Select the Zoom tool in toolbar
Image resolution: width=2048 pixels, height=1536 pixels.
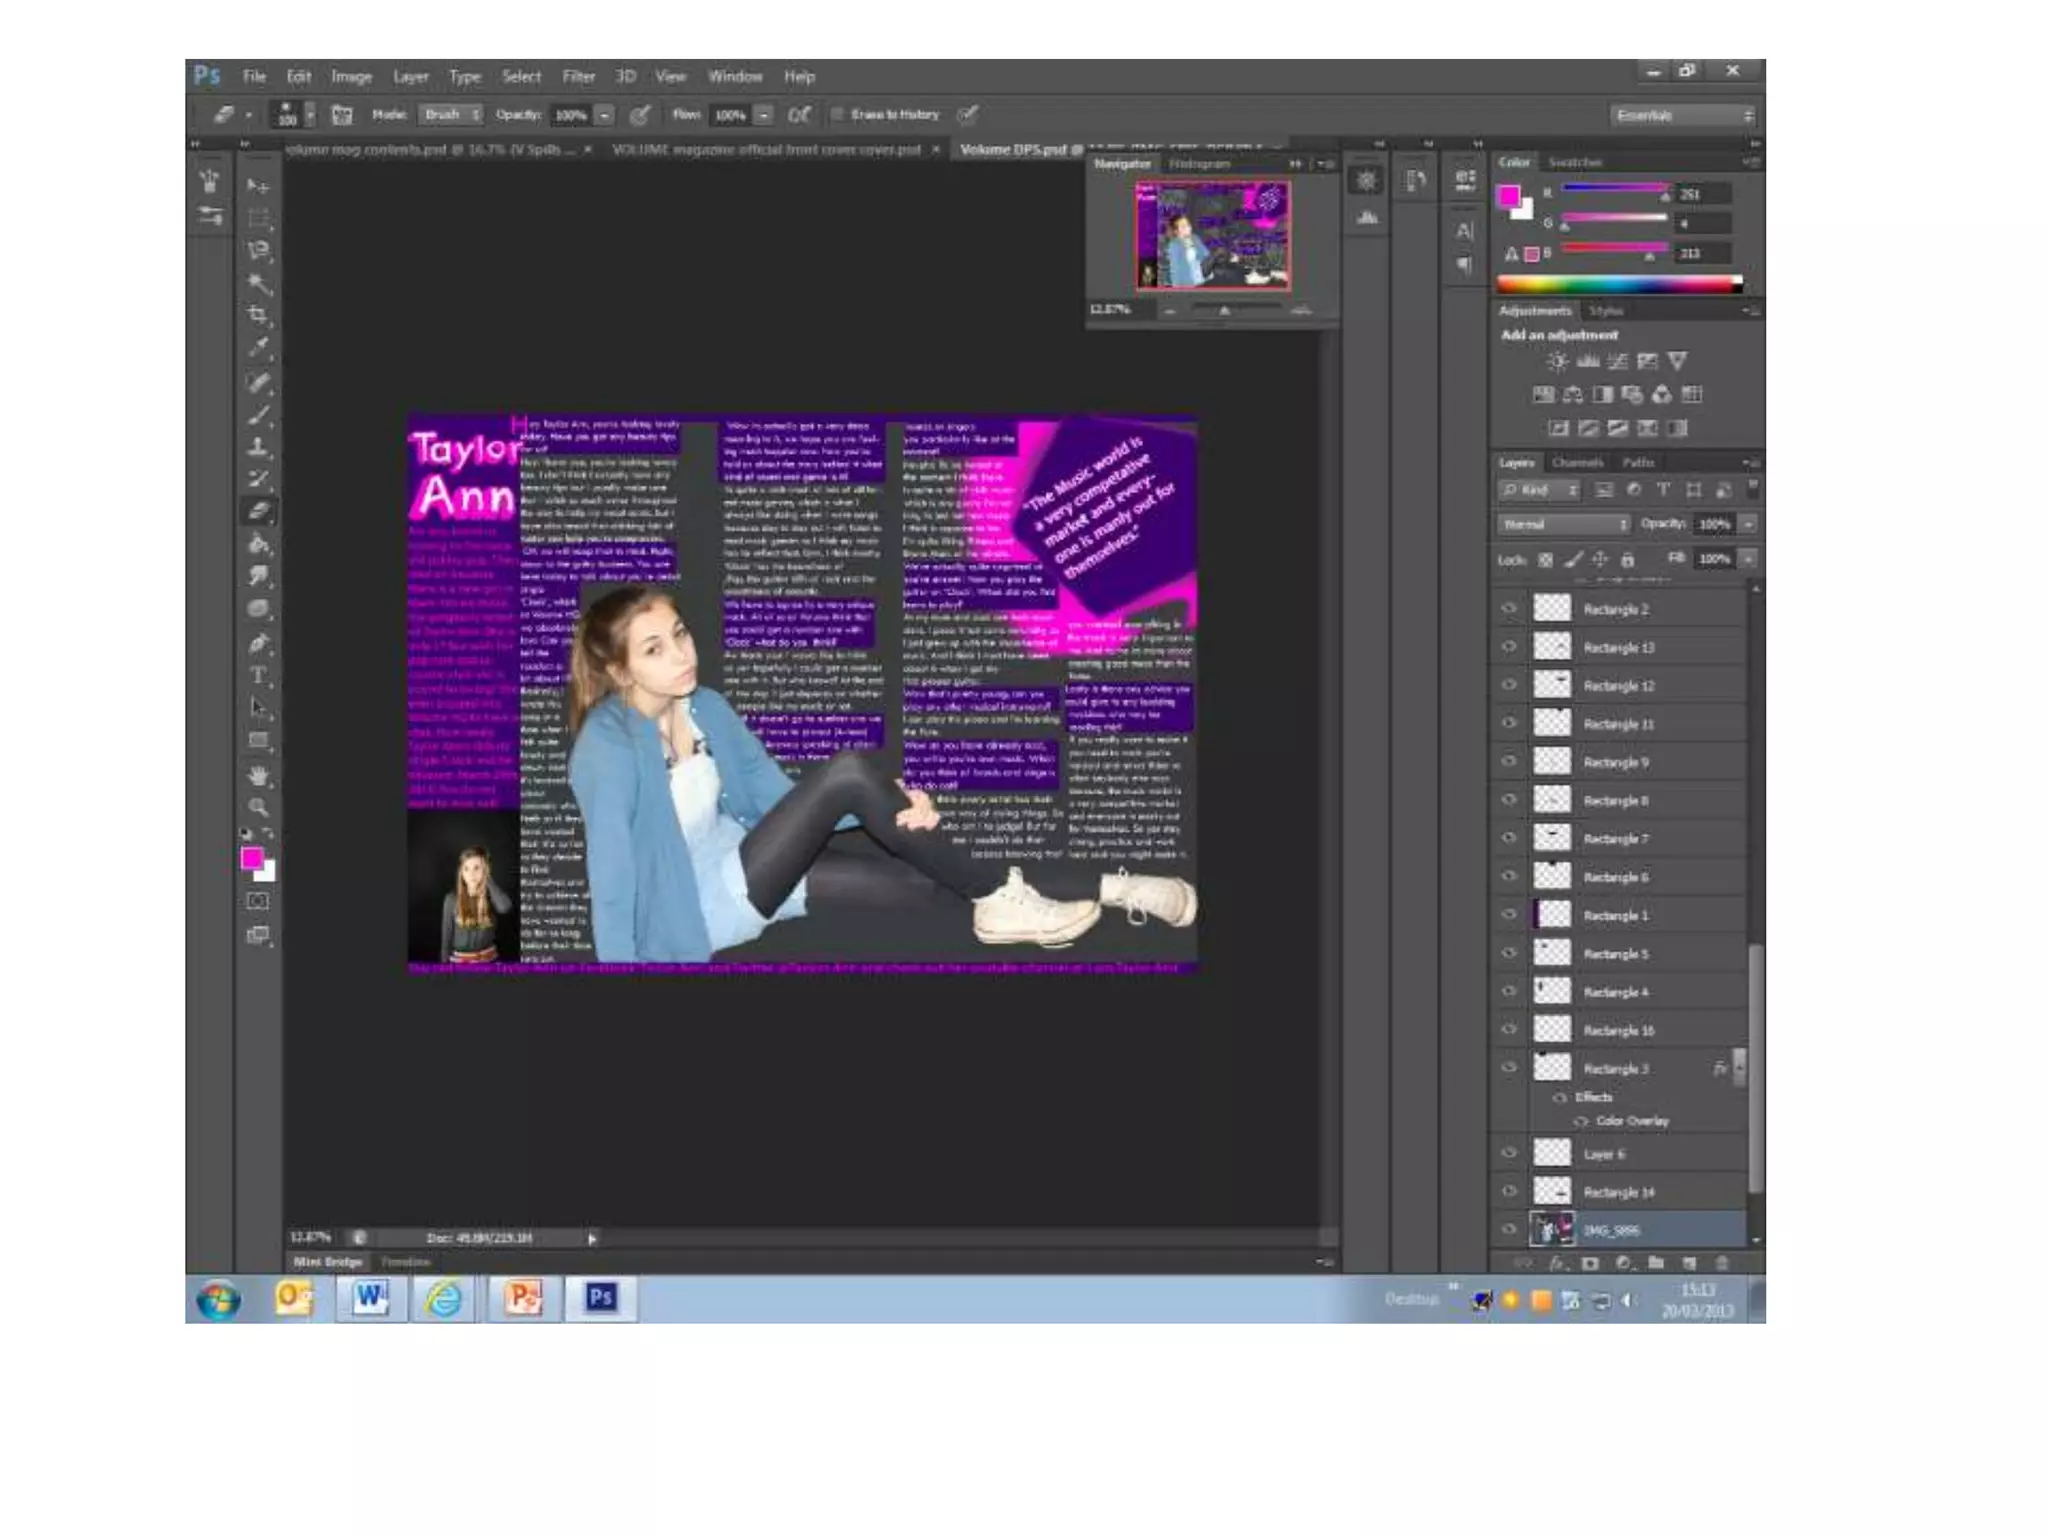pyautogui.click(x=258, y=807)
